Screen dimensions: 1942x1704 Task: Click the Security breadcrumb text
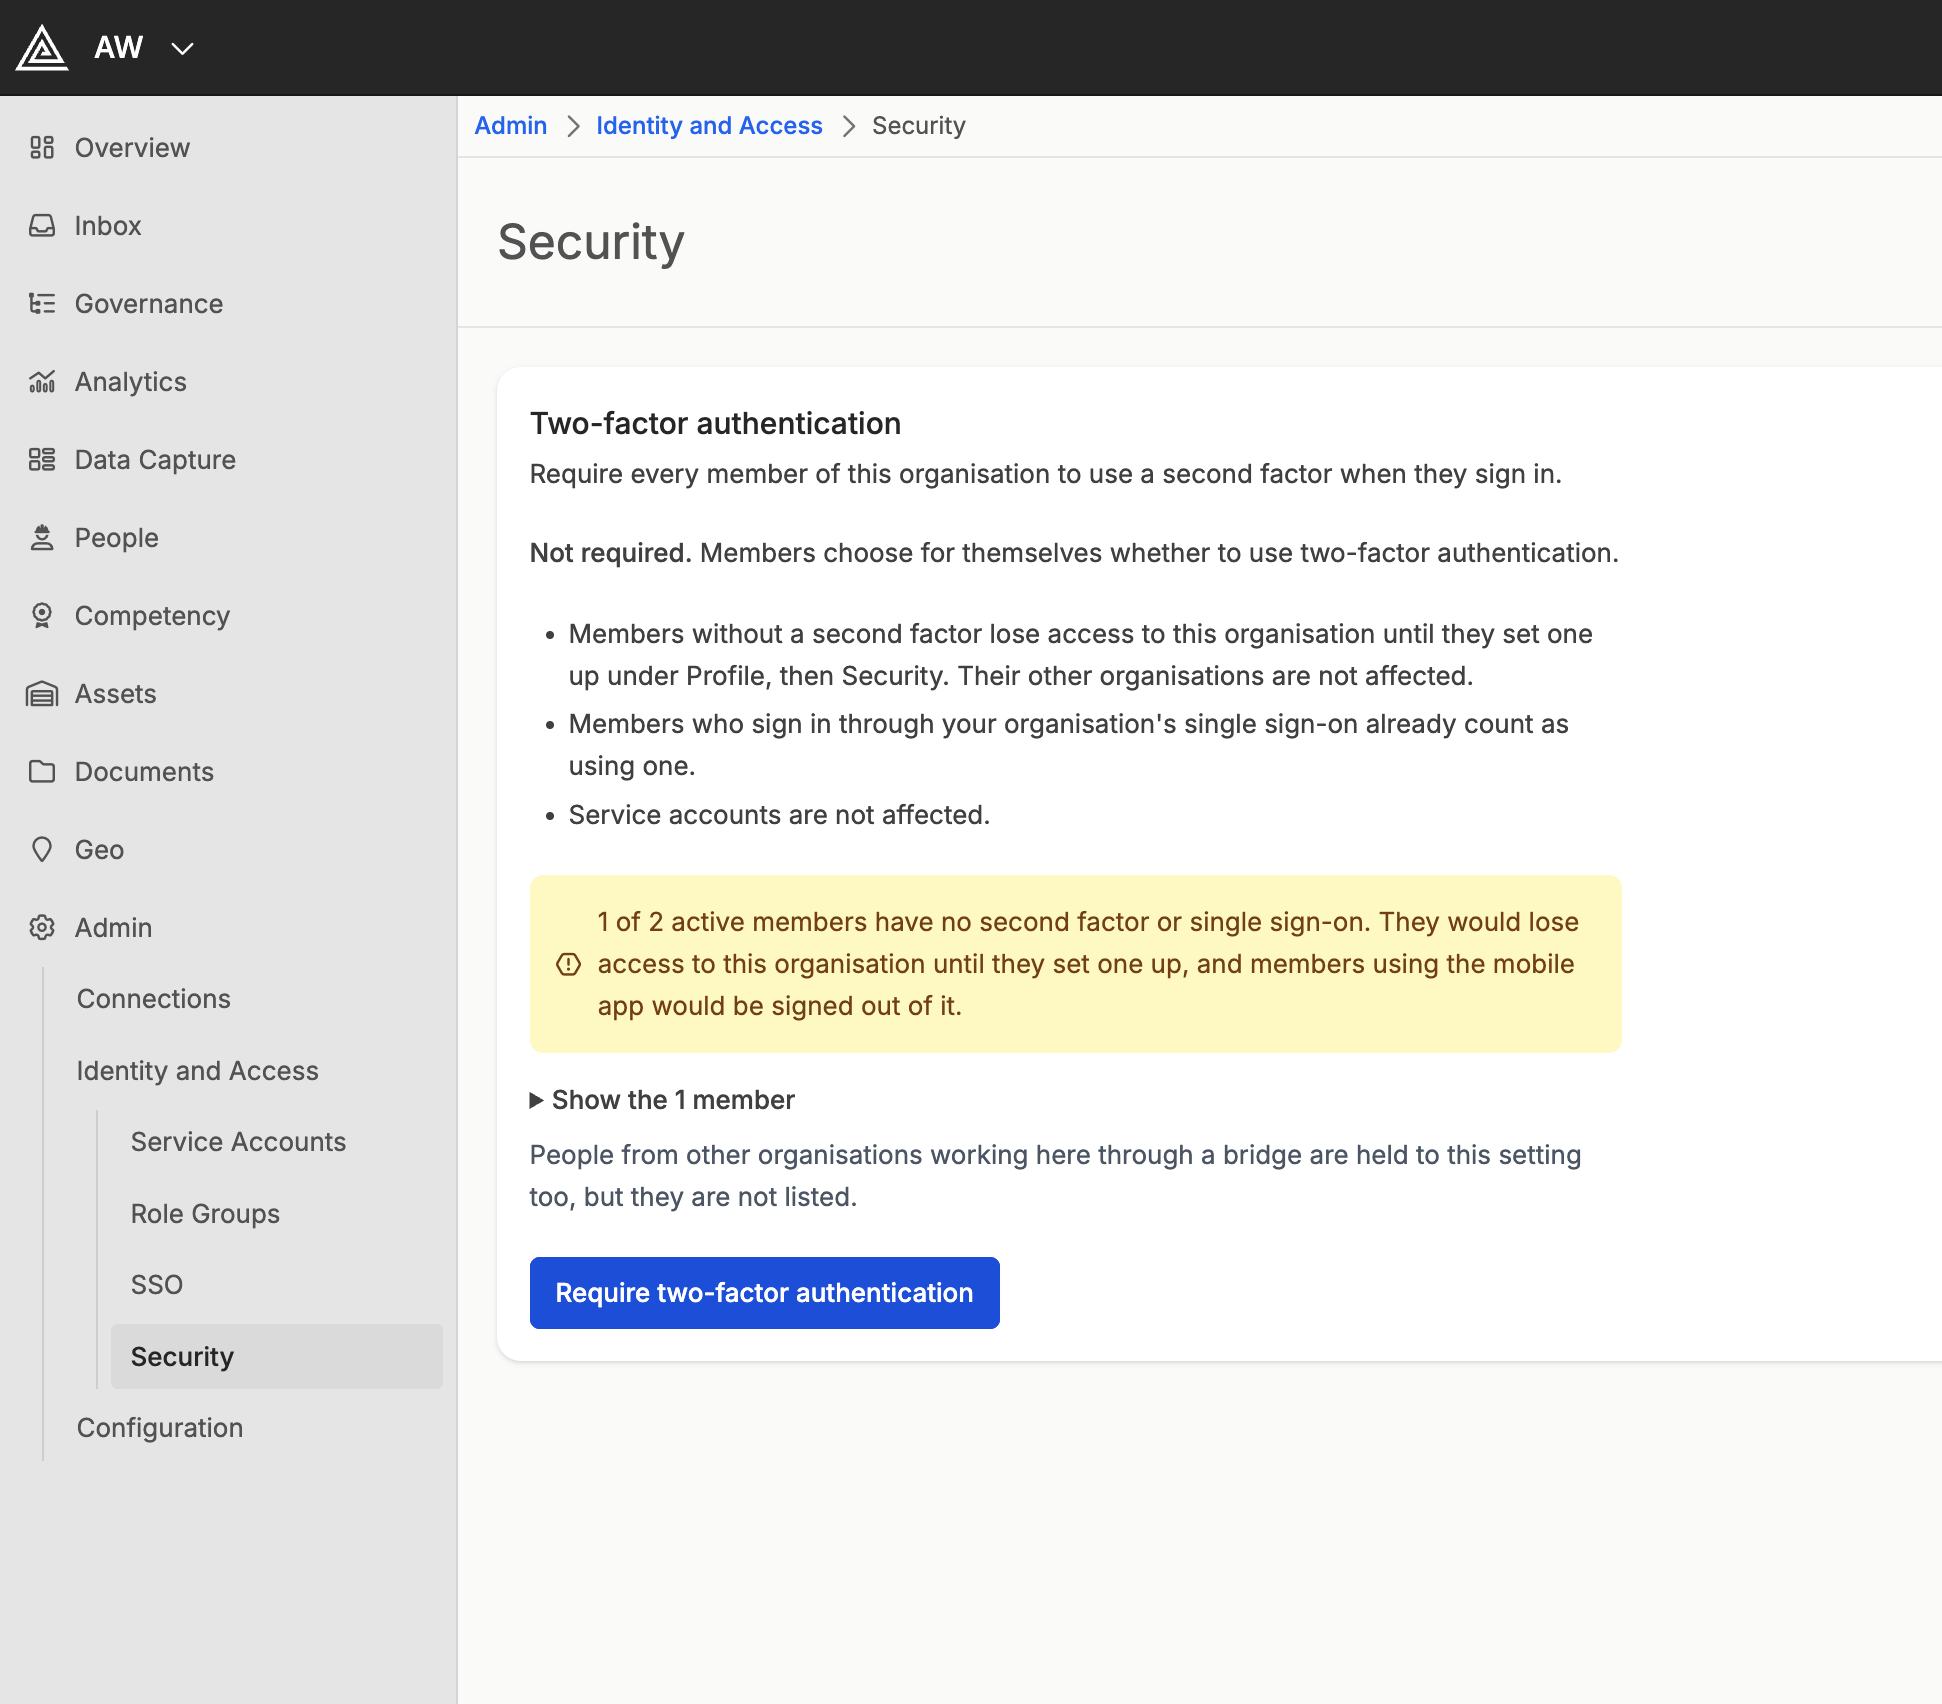(919, 126)
